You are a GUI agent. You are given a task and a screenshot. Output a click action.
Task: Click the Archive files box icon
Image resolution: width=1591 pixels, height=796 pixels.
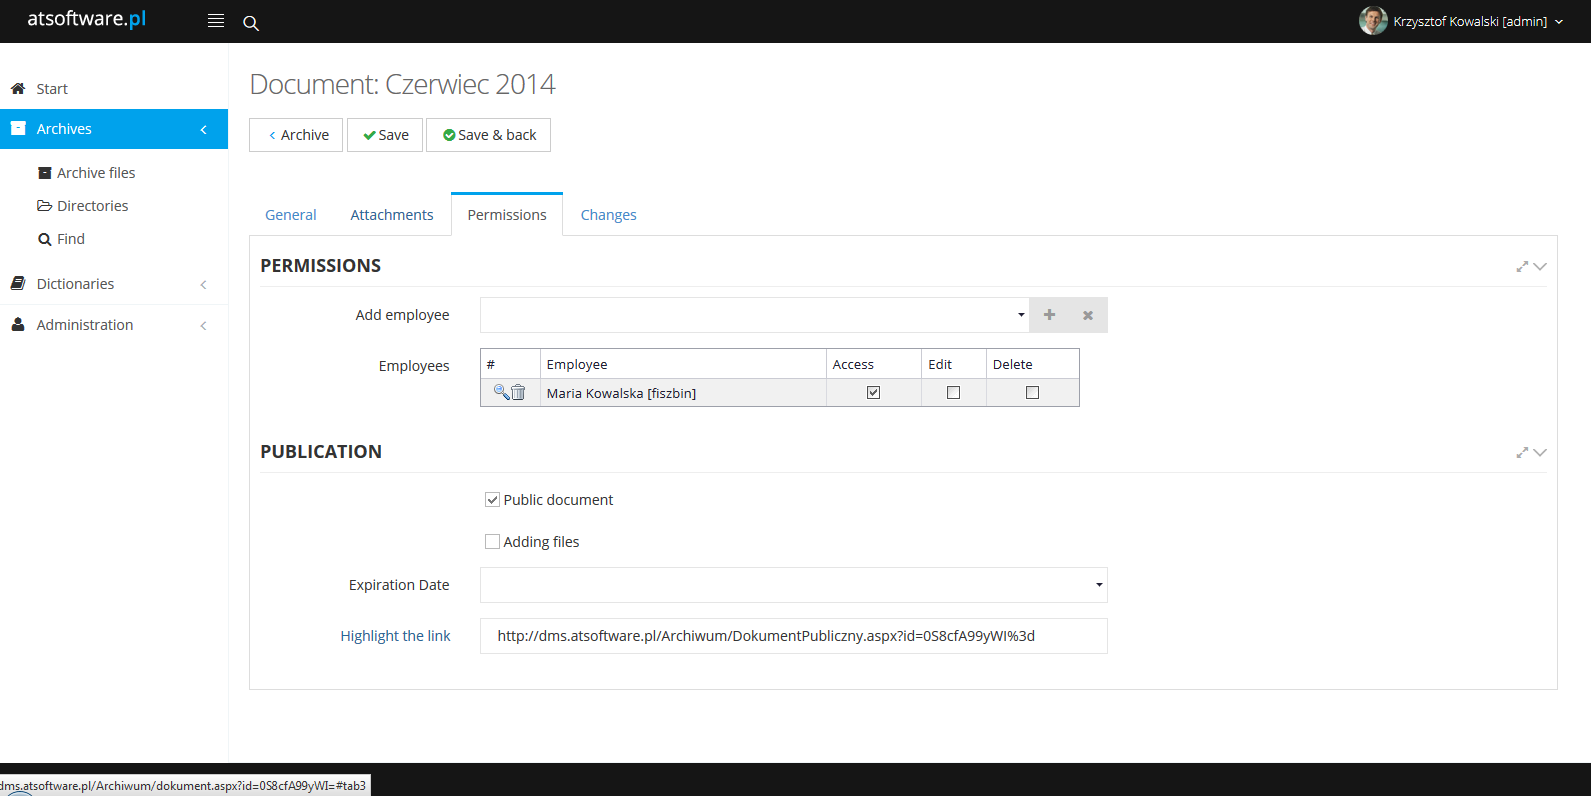44,173
